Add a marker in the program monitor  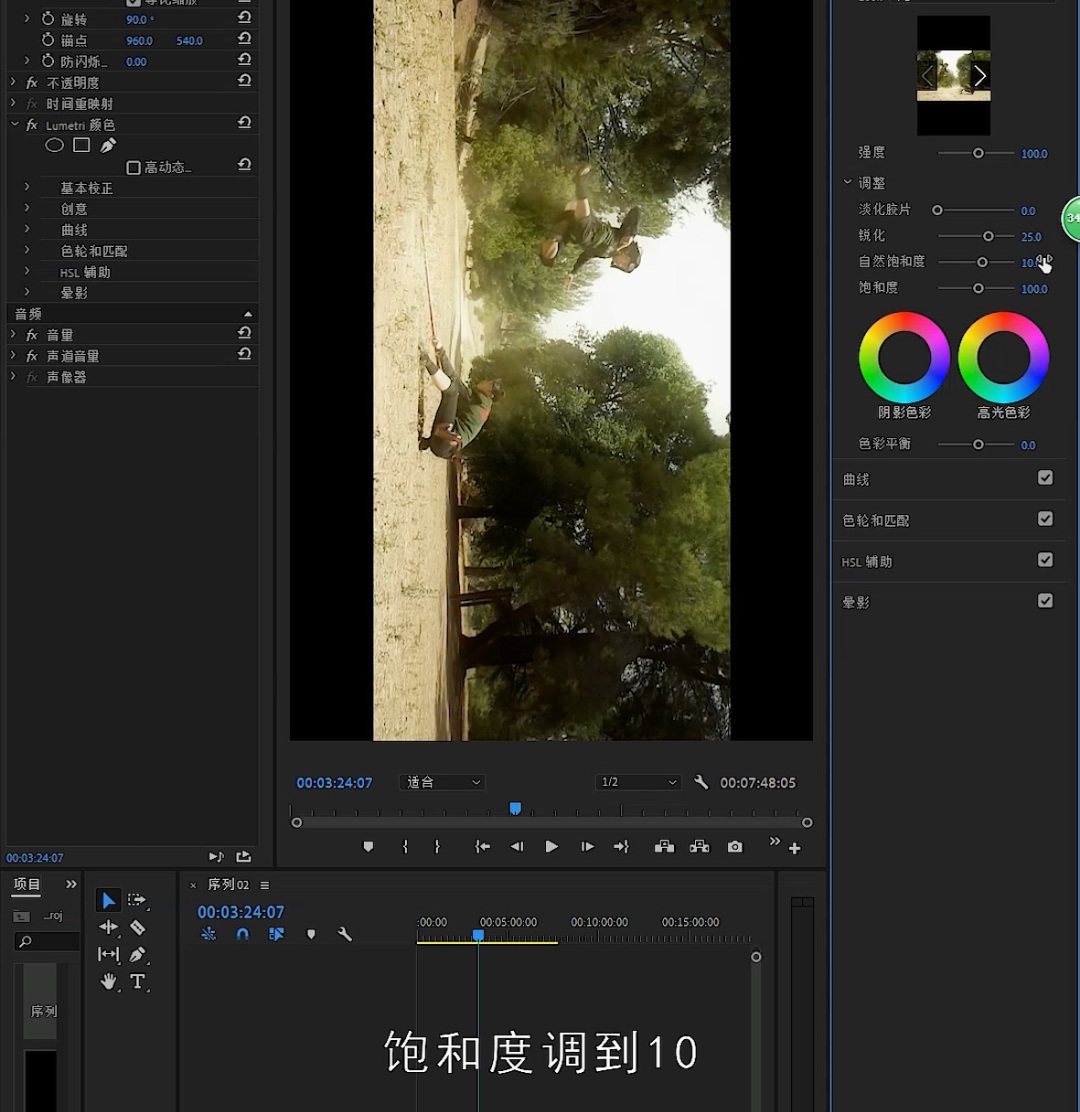[368, 846]
